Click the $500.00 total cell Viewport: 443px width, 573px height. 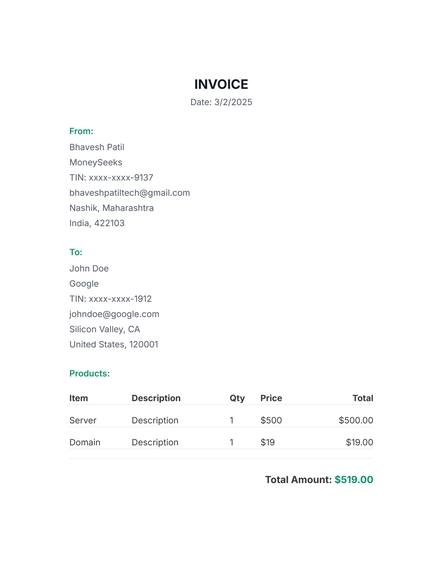point(356,420)
